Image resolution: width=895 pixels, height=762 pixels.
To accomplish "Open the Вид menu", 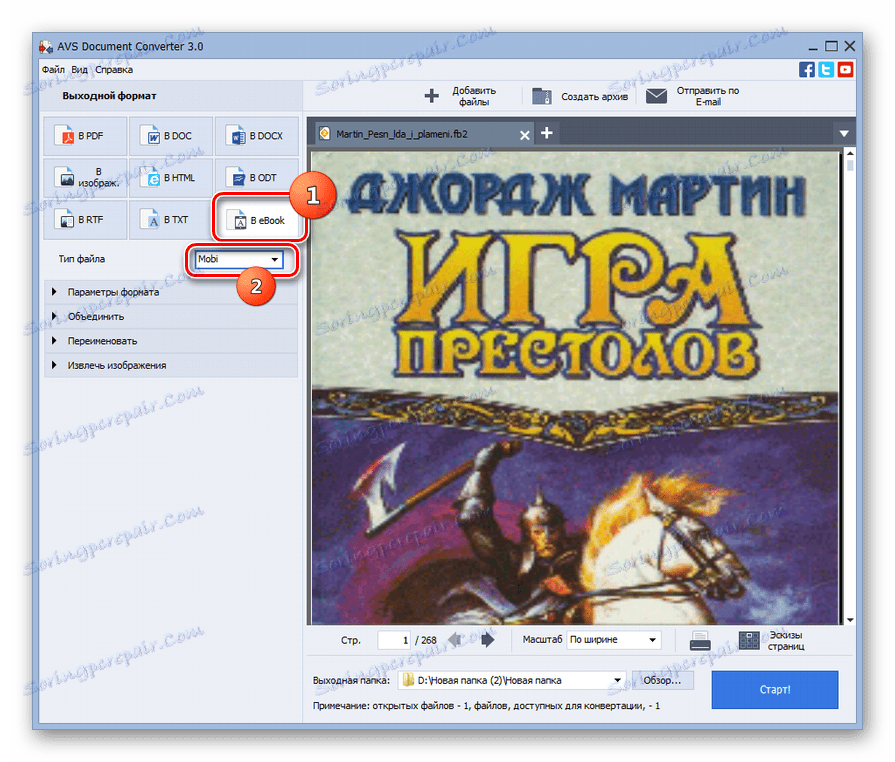I will tap(79, 70).
